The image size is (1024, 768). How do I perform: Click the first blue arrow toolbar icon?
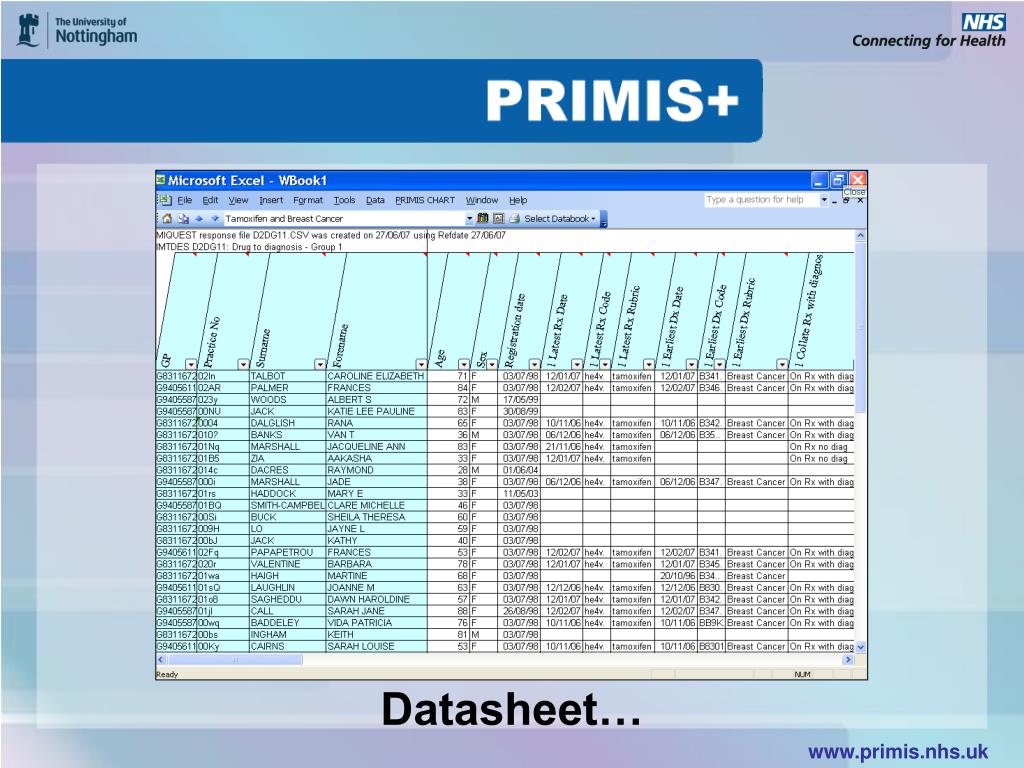click(199, 219)
